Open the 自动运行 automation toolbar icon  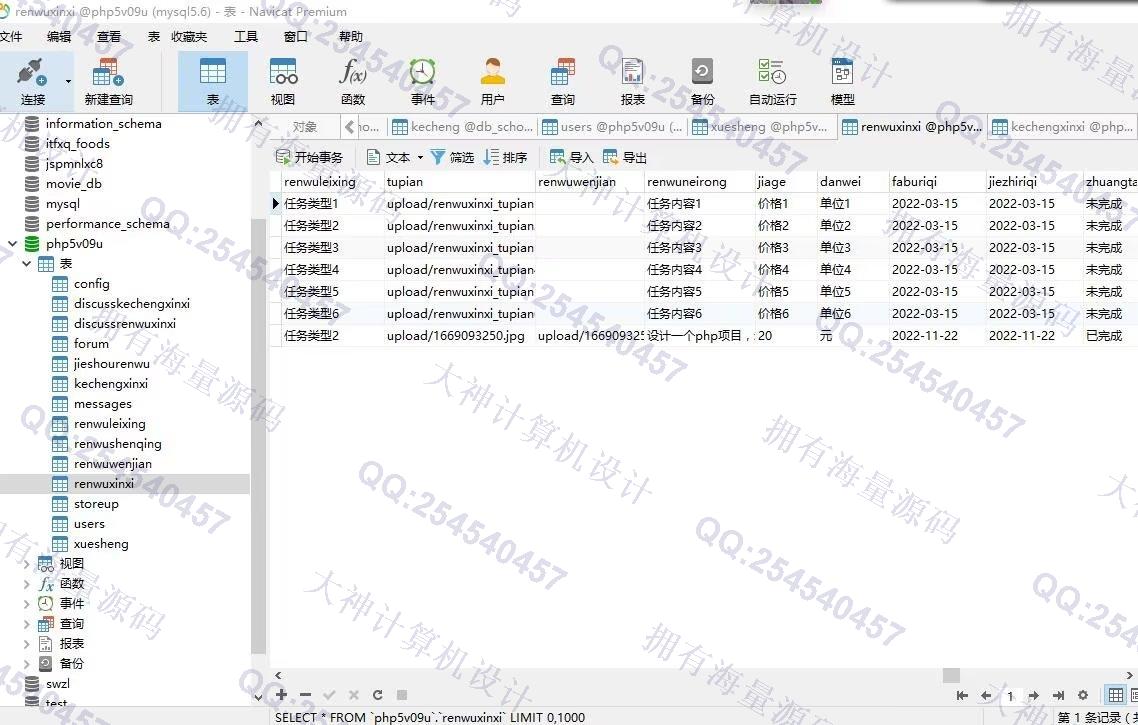(772, 81)
